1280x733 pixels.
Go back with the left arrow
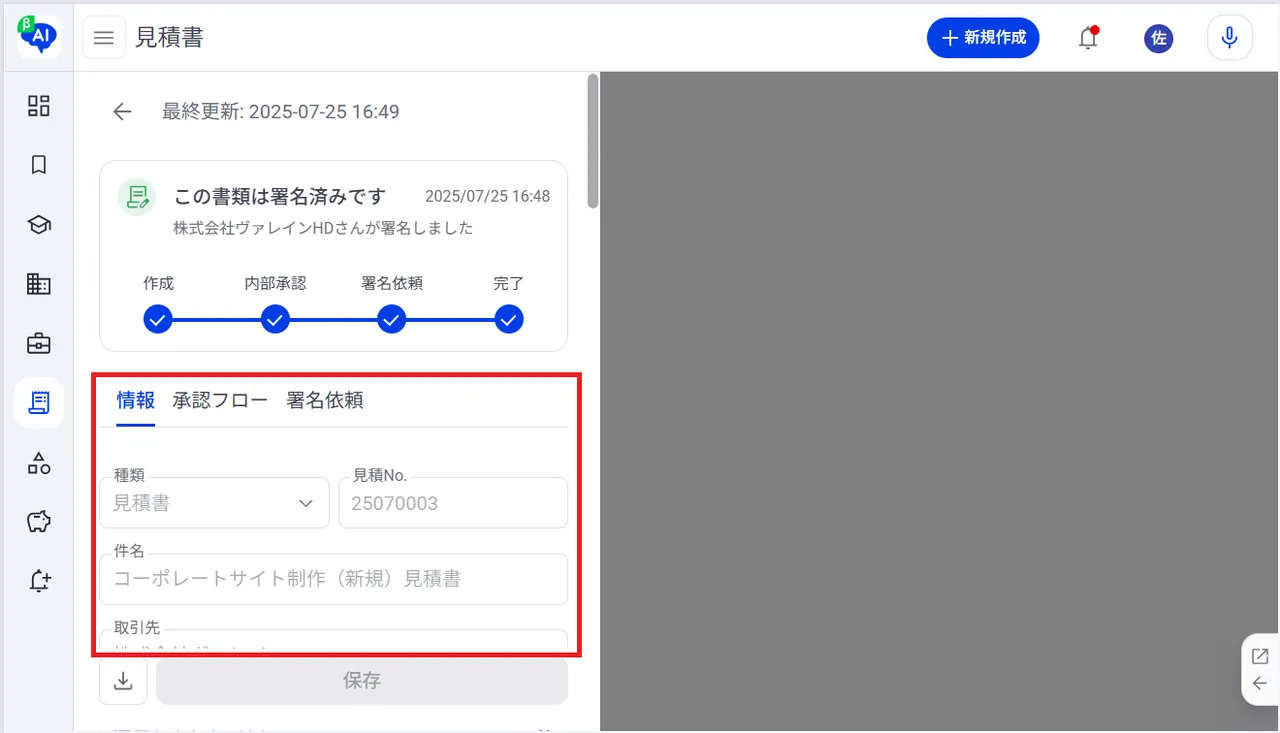coord(122,112)
